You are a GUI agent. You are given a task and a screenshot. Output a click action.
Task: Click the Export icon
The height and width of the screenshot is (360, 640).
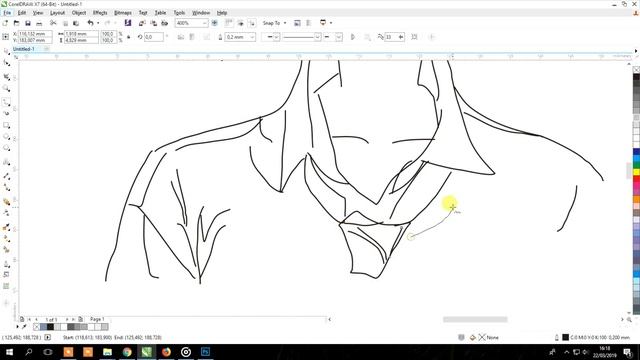153,23
